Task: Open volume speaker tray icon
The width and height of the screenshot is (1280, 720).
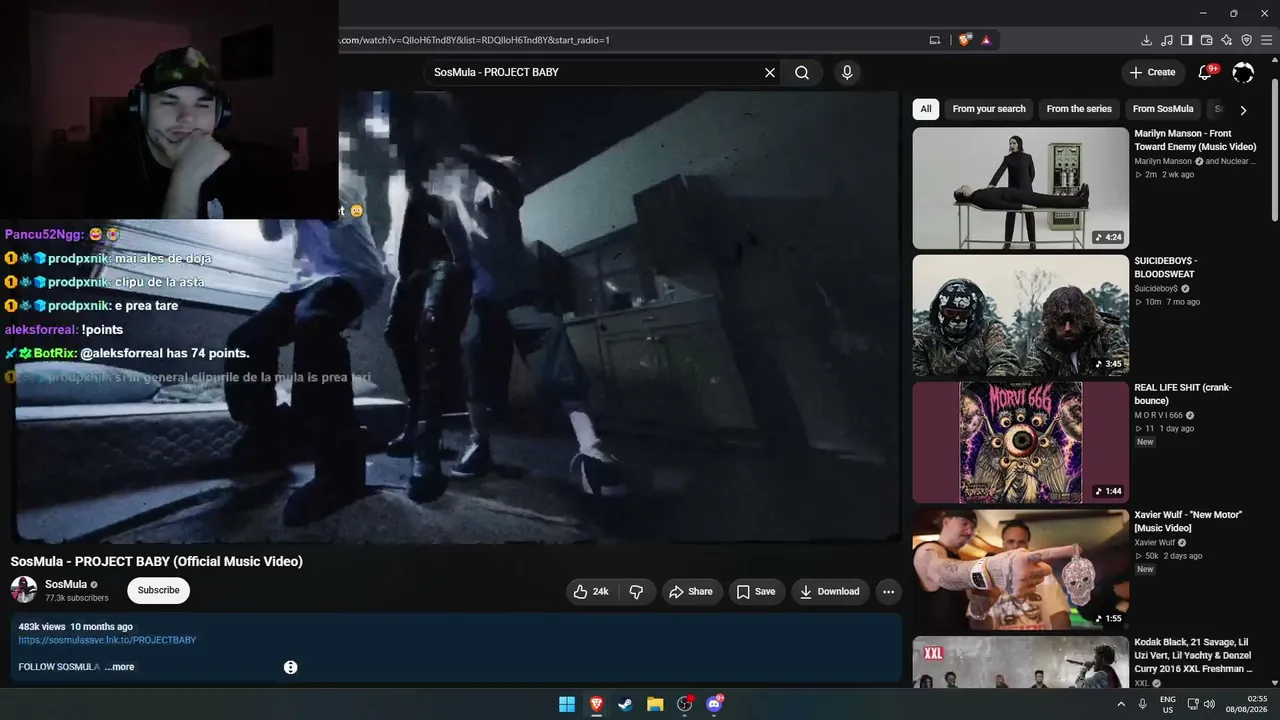Action: tap(1209, 704)
